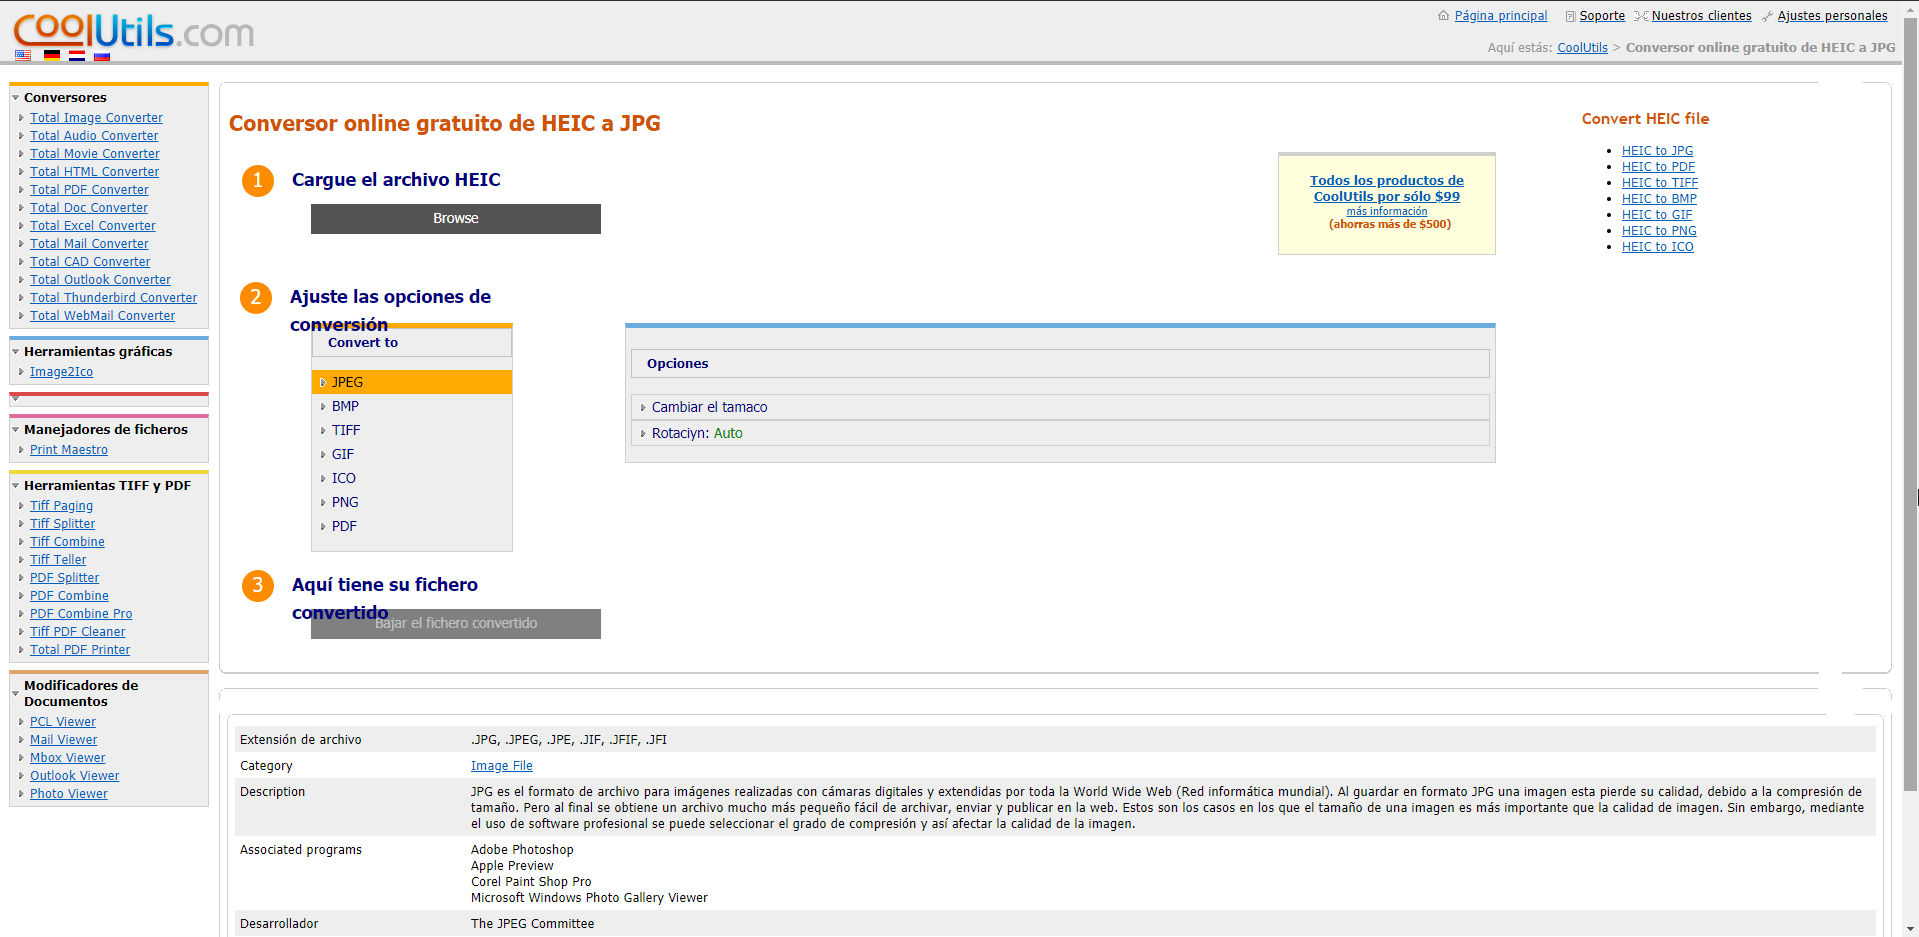Click the document icon beside Soporte
The width and height of the screenshot is (1919, 937).
point(1570,16)
